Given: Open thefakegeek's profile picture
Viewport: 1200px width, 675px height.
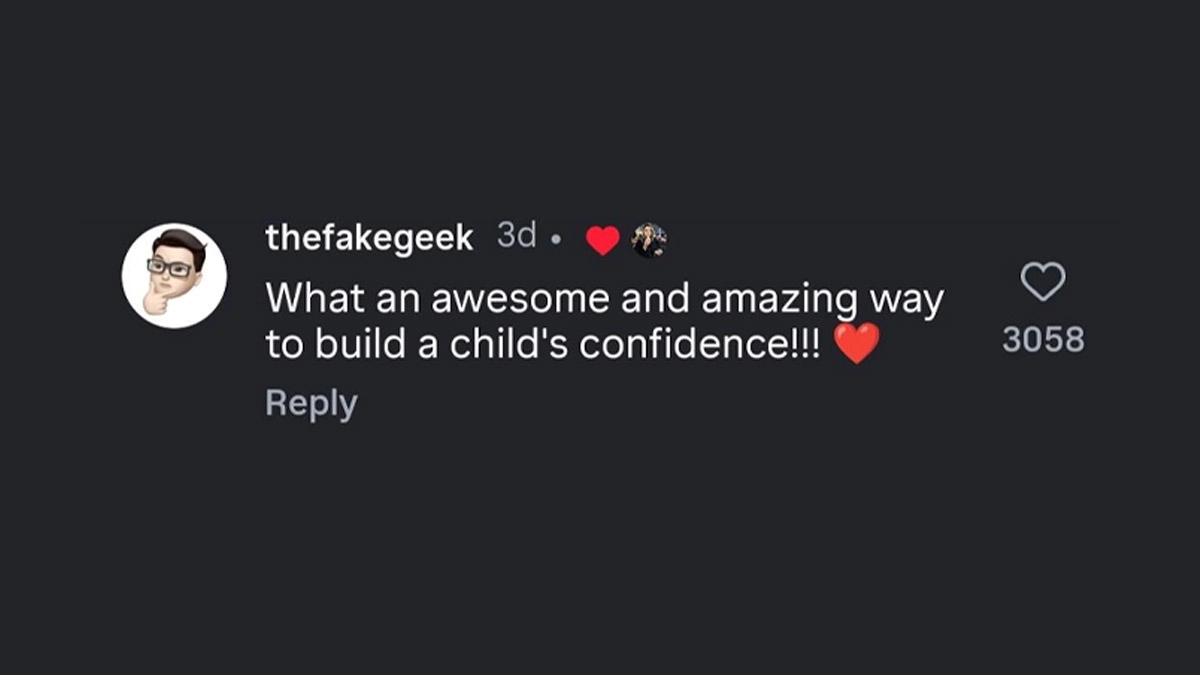Looking at the screenshot, I should (174, 276).
